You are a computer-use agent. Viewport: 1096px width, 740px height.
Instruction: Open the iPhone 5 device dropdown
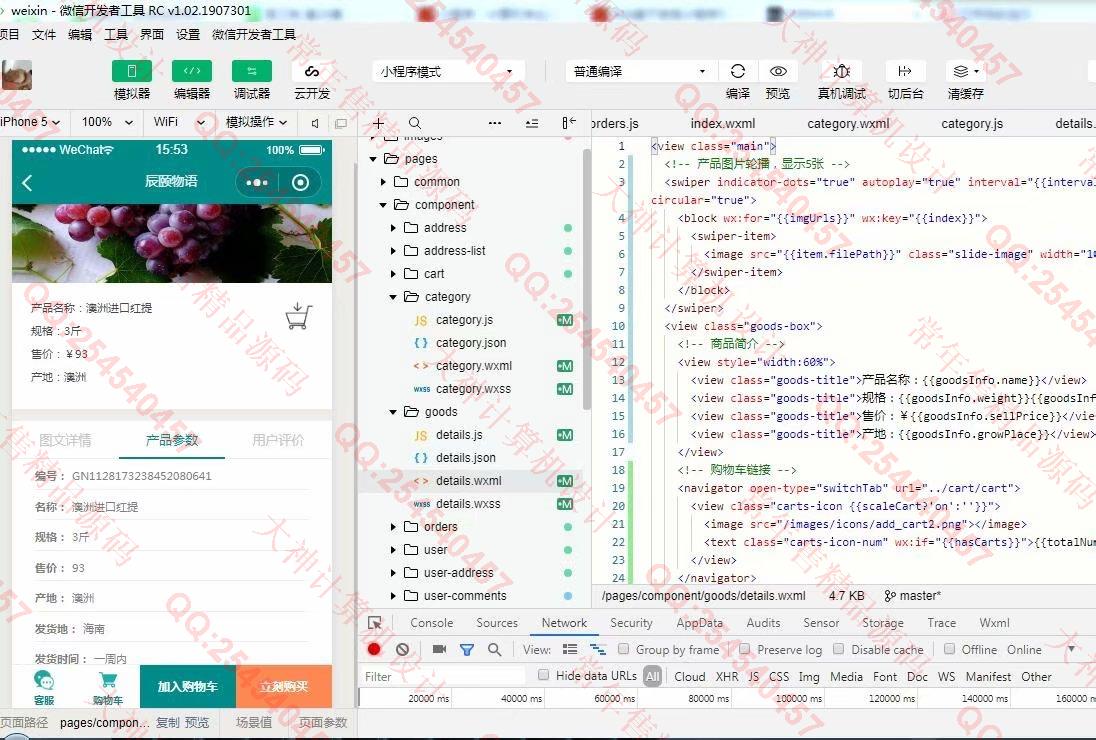(x=30, y=122)
